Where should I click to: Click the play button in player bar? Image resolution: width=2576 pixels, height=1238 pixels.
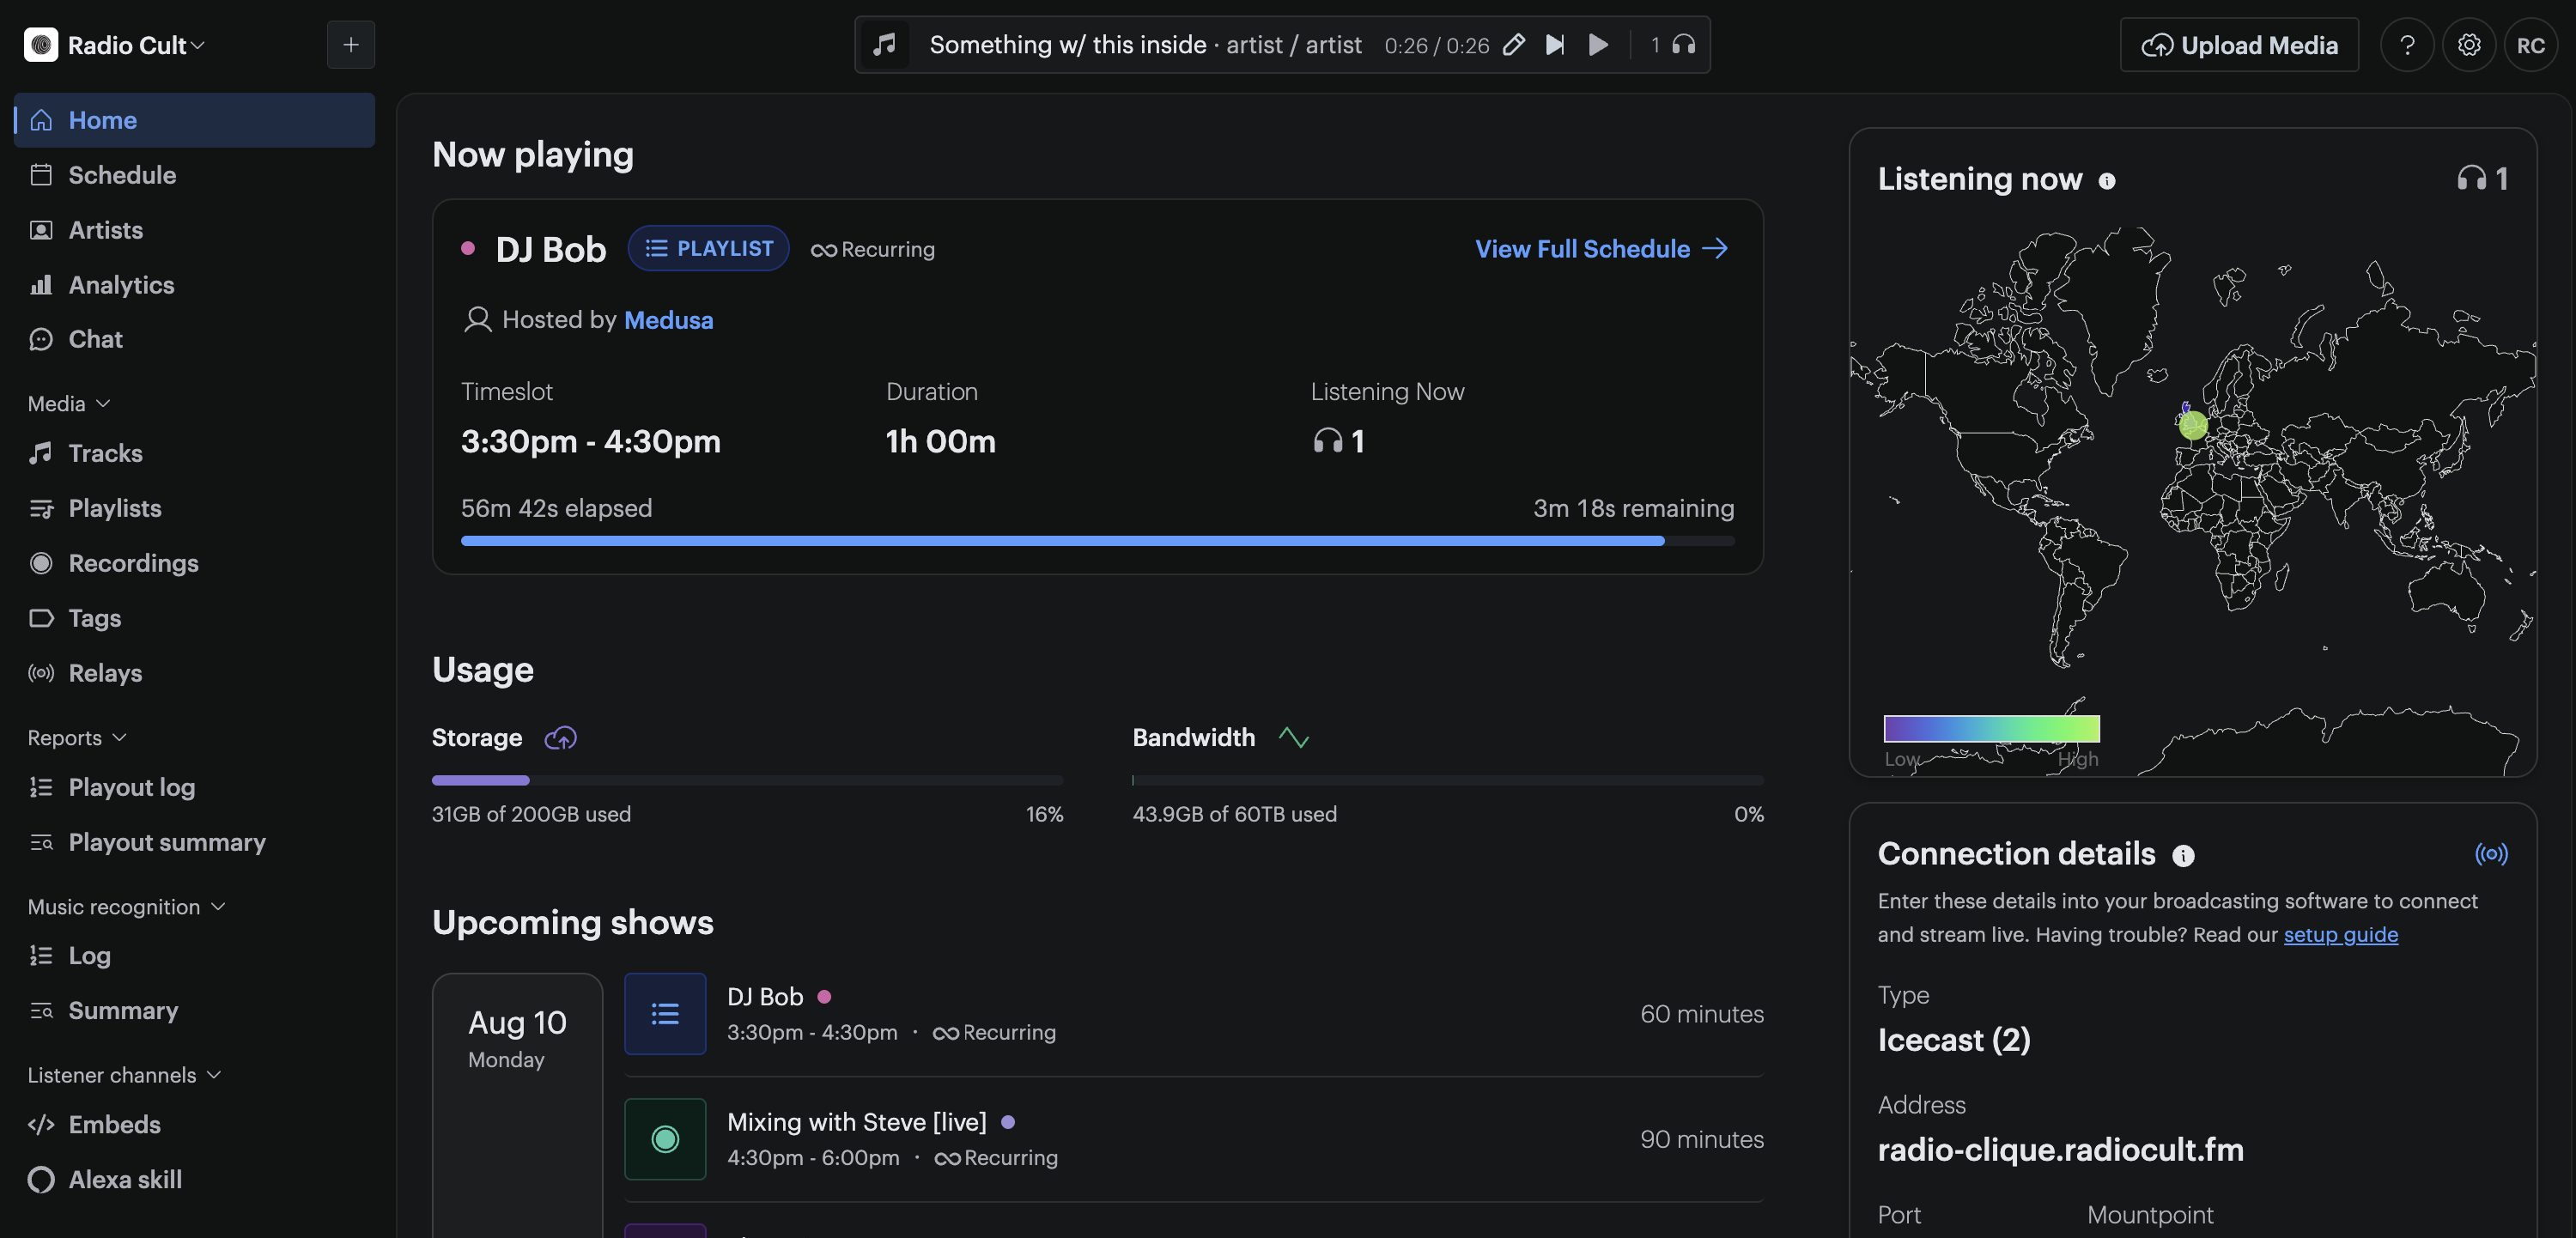coord(1598,45)
